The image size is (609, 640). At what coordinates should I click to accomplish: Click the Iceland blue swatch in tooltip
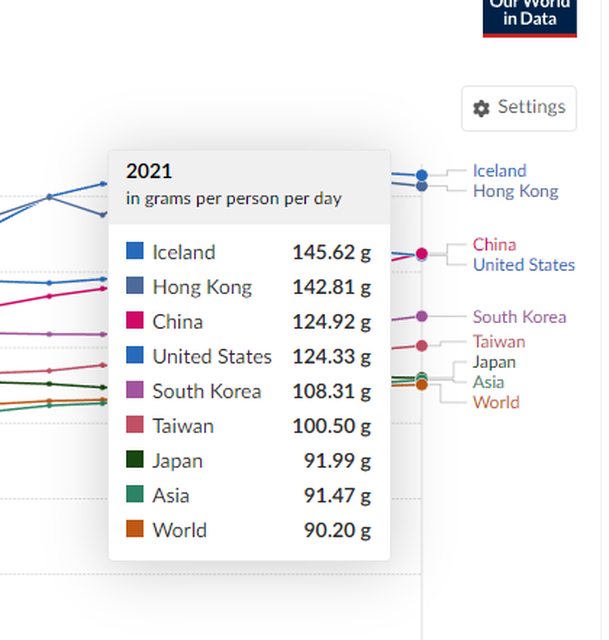135,251
